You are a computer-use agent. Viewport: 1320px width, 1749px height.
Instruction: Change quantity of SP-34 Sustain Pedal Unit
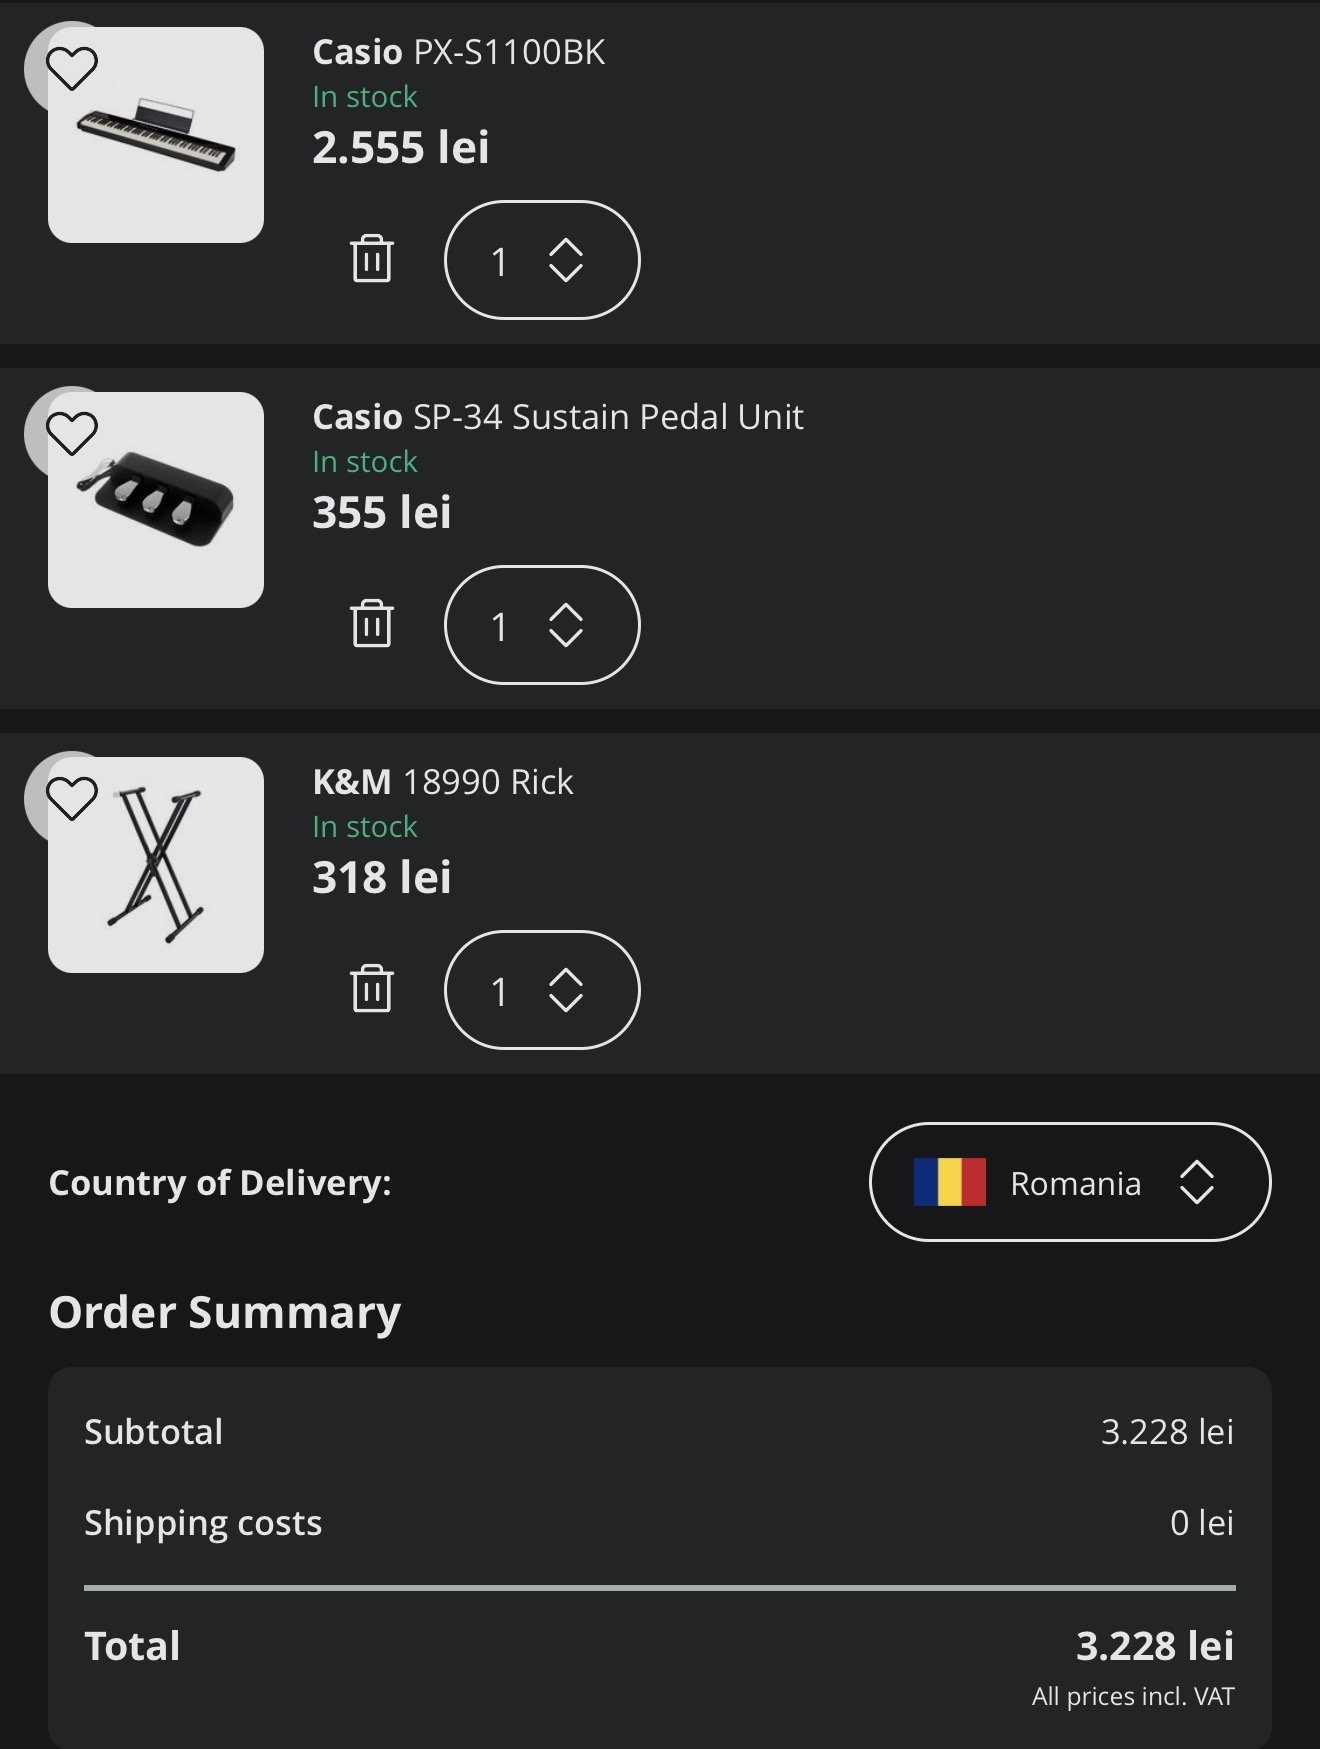[541, 625]
